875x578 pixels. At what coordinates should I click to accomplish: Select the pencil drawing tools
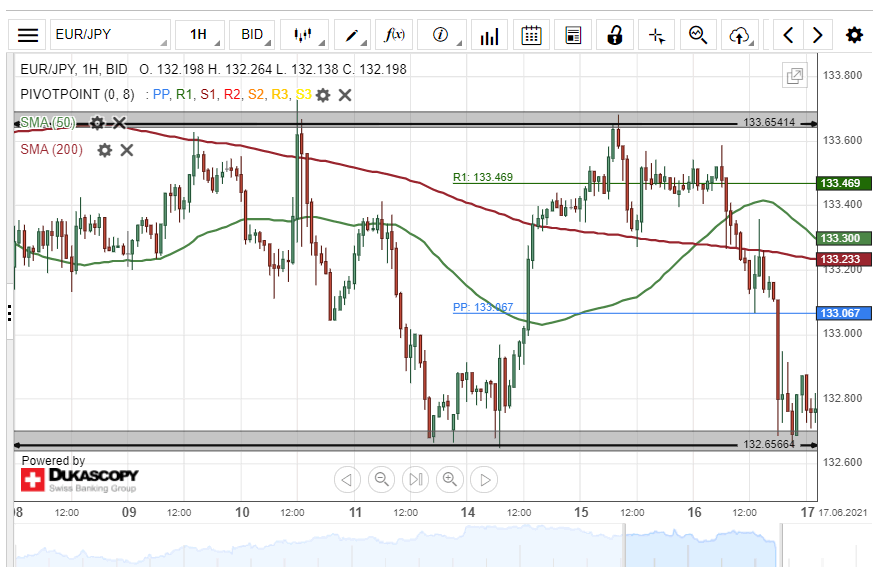coord(354,35)
